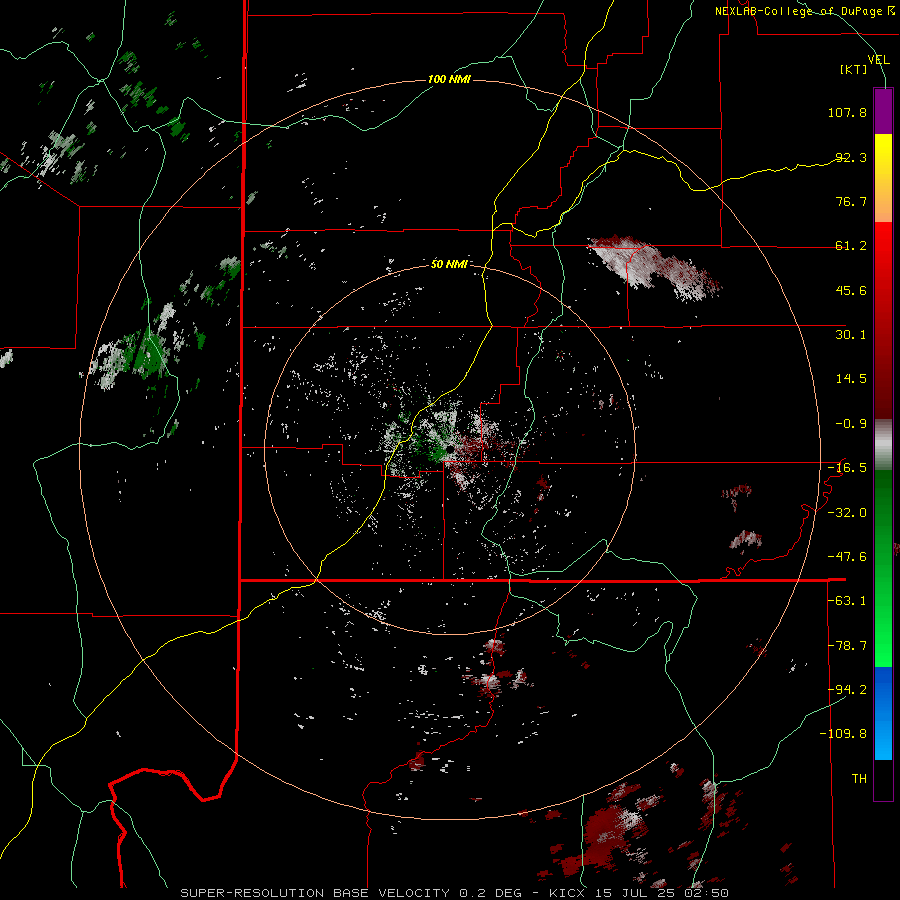Pick the gray-white segment of the color bar
The width and height of the screenshot is (900, 900).
tap(883, 445)
